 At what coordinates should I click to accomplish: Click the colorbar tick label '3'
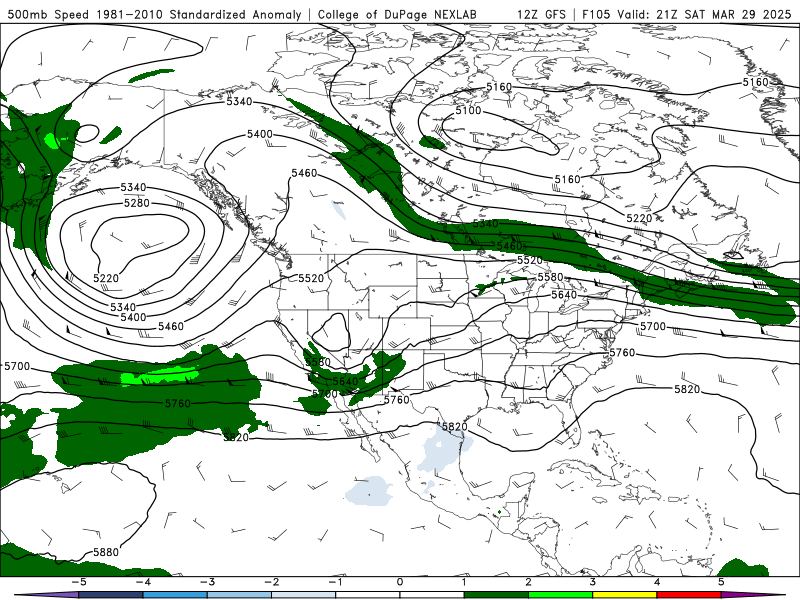pos(593,582)
